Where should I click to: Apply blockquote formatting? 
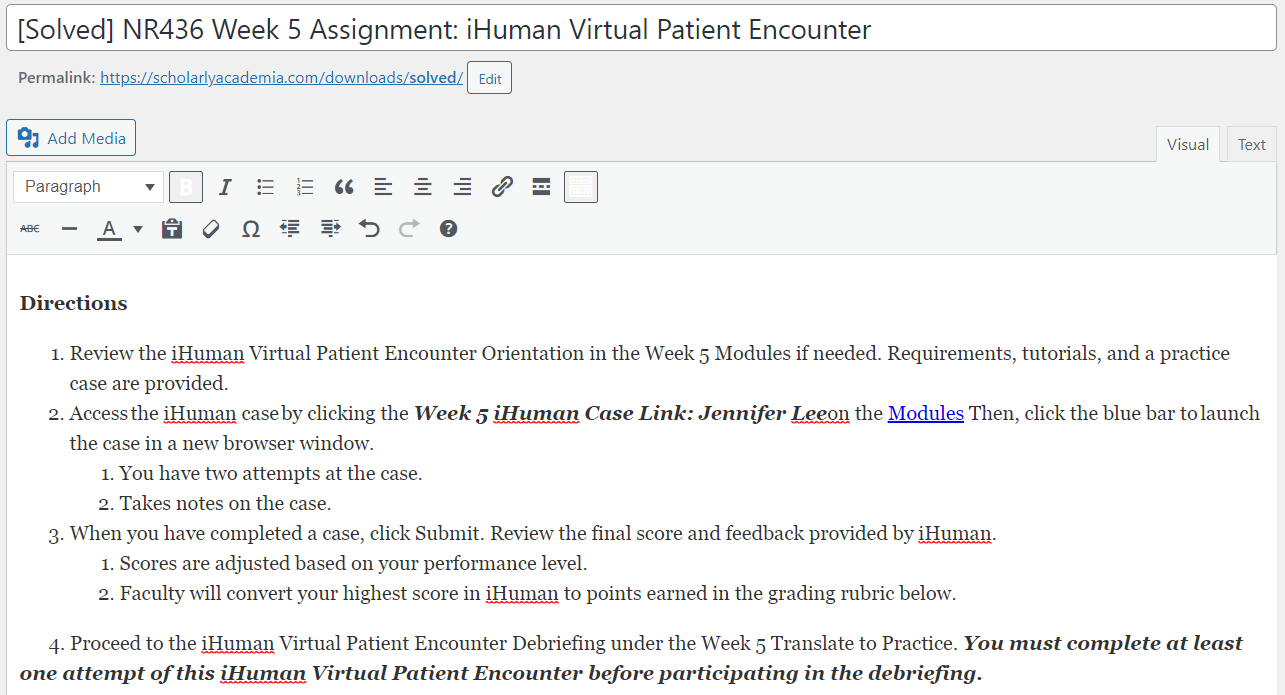tap(344, 187)
